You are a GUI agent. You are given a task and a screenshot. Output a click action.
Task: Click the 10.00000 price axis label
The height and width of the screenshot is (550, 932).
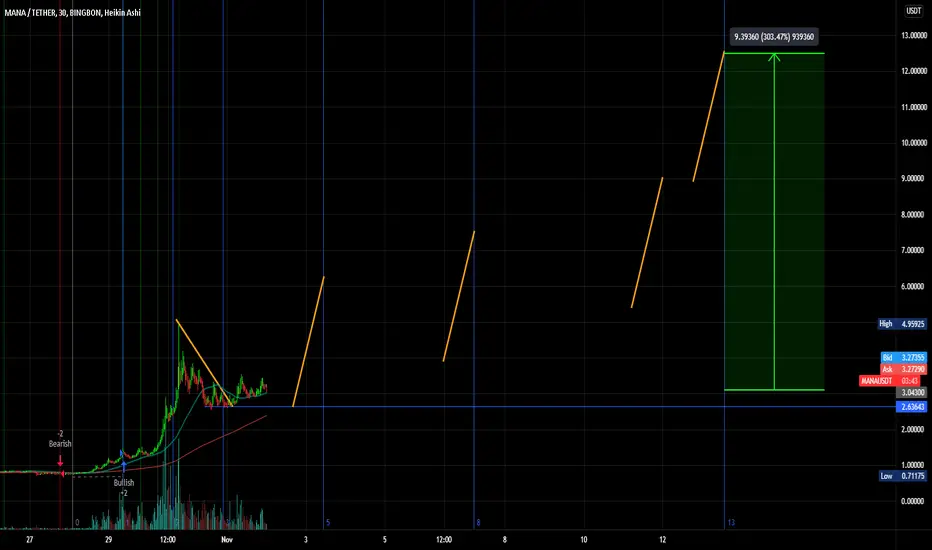[x=914, y=143]
